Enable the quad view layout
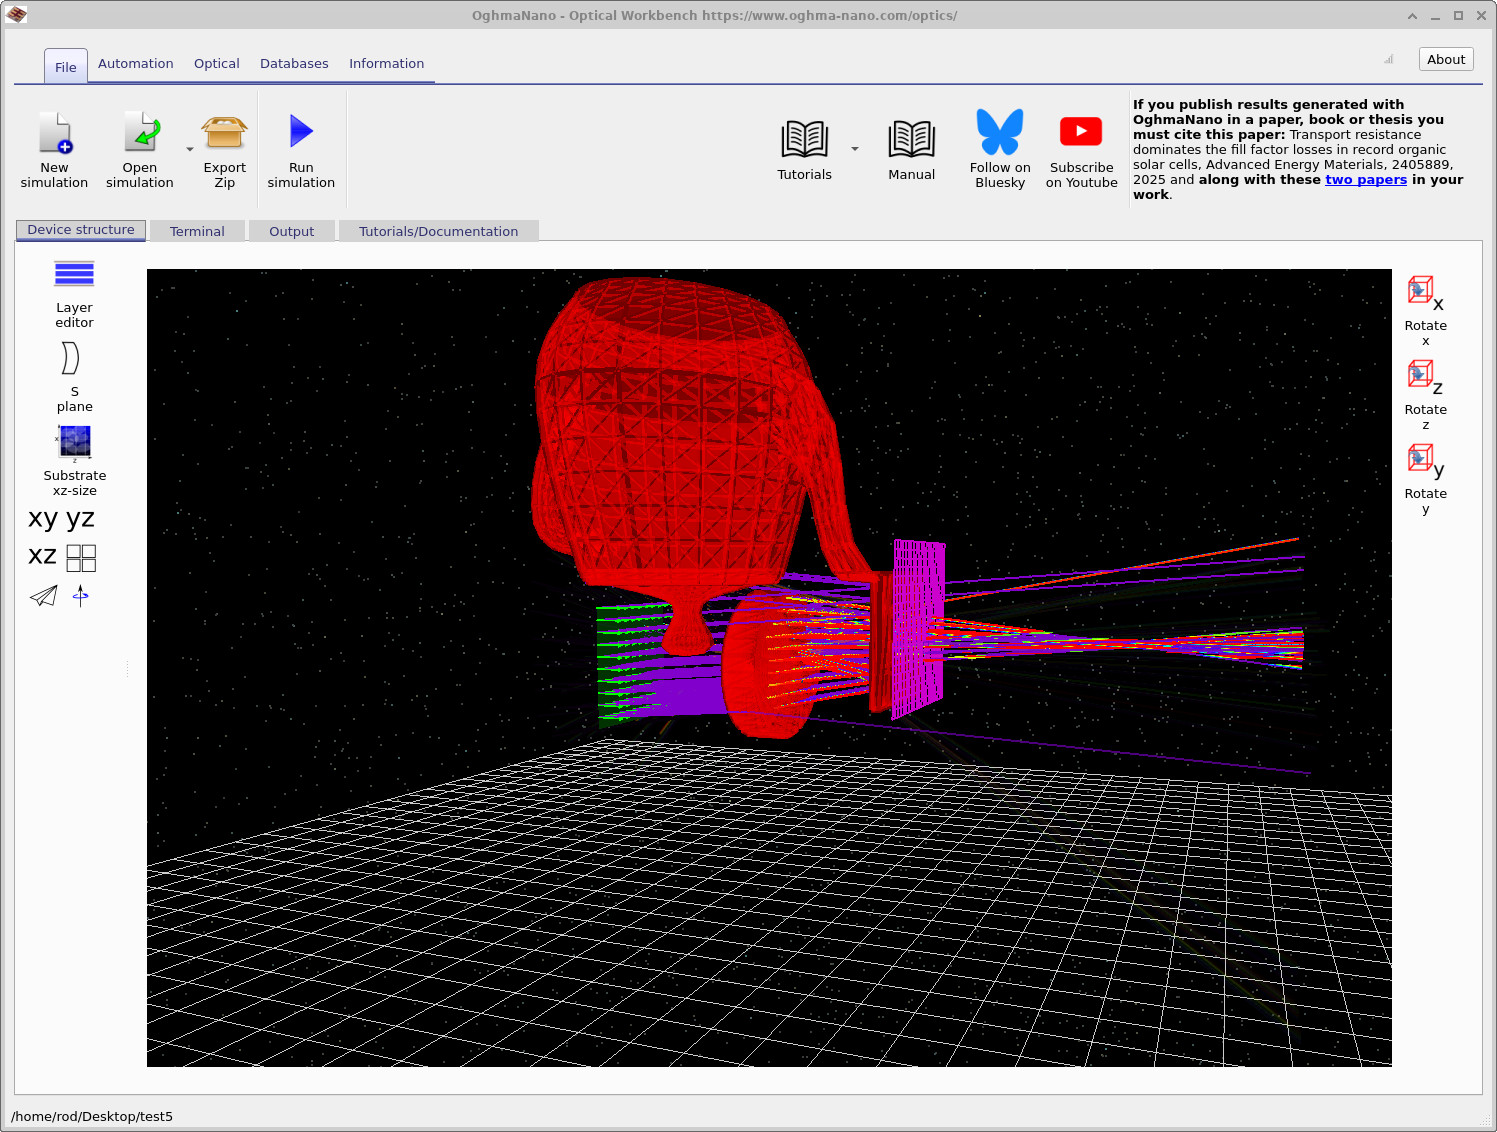Screen dimensions: 1497x1132 (80, 557)
